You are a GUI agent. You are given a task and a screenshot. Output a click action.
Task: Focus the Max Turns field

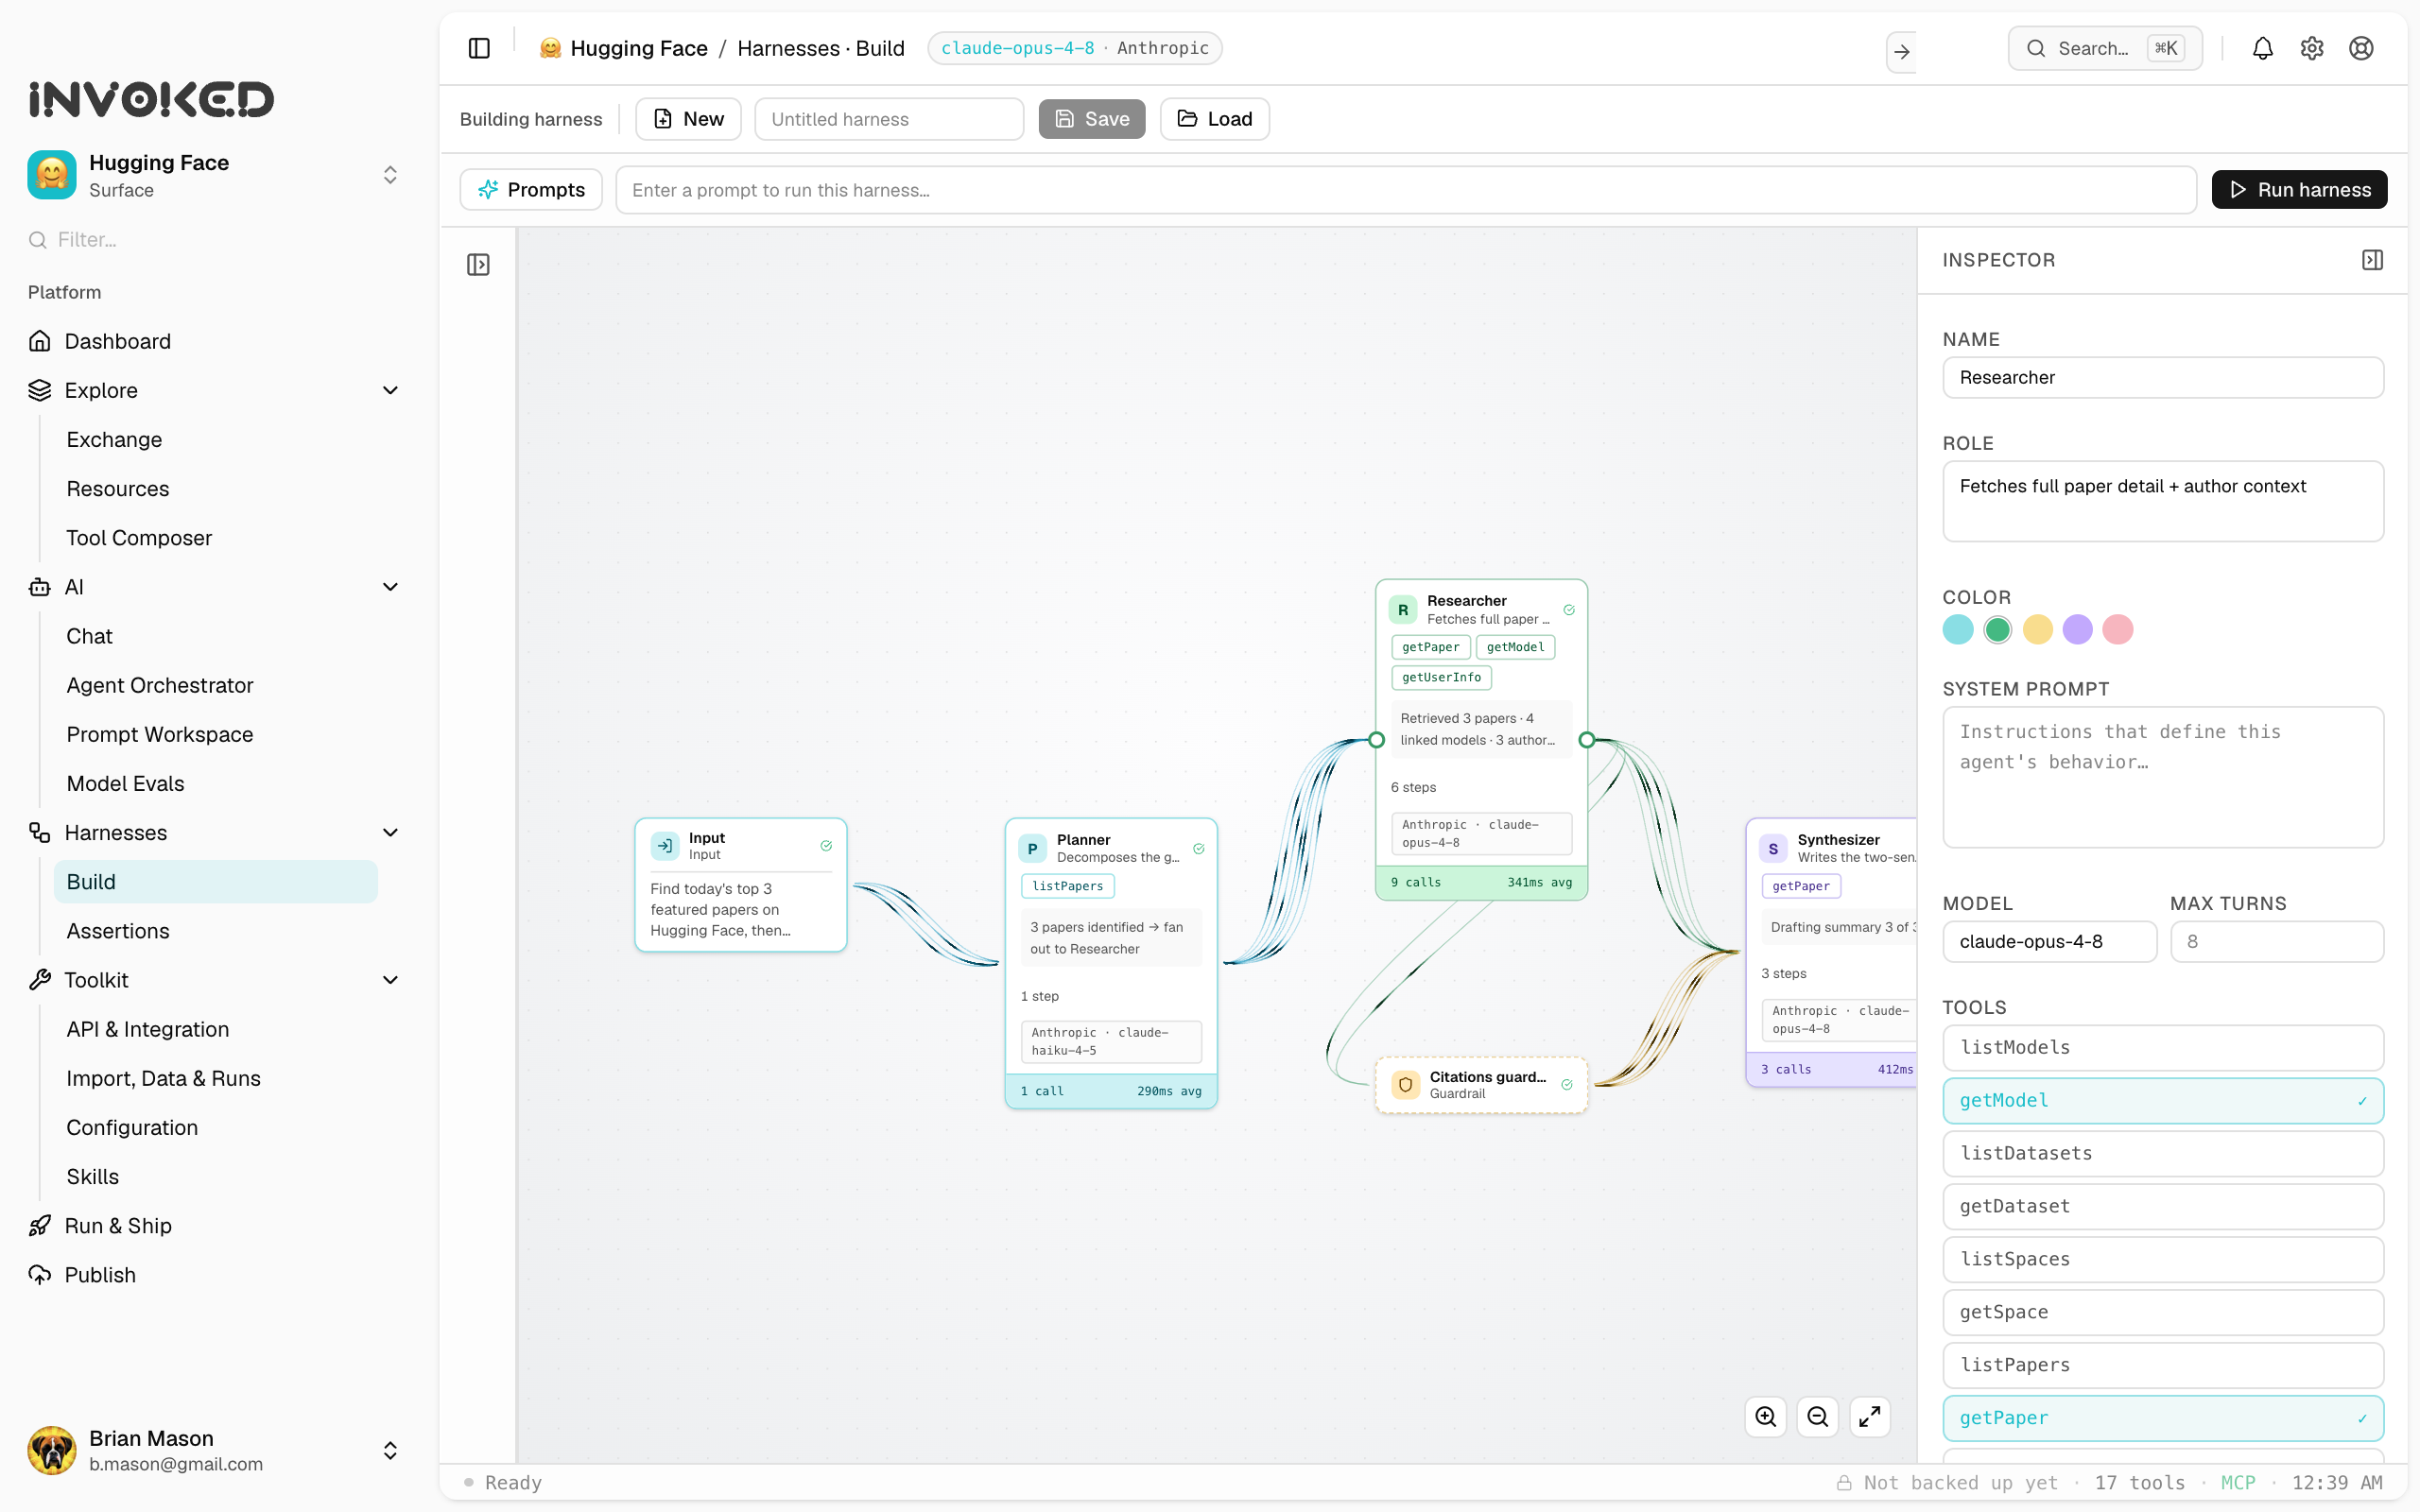tap(2276, 941)
